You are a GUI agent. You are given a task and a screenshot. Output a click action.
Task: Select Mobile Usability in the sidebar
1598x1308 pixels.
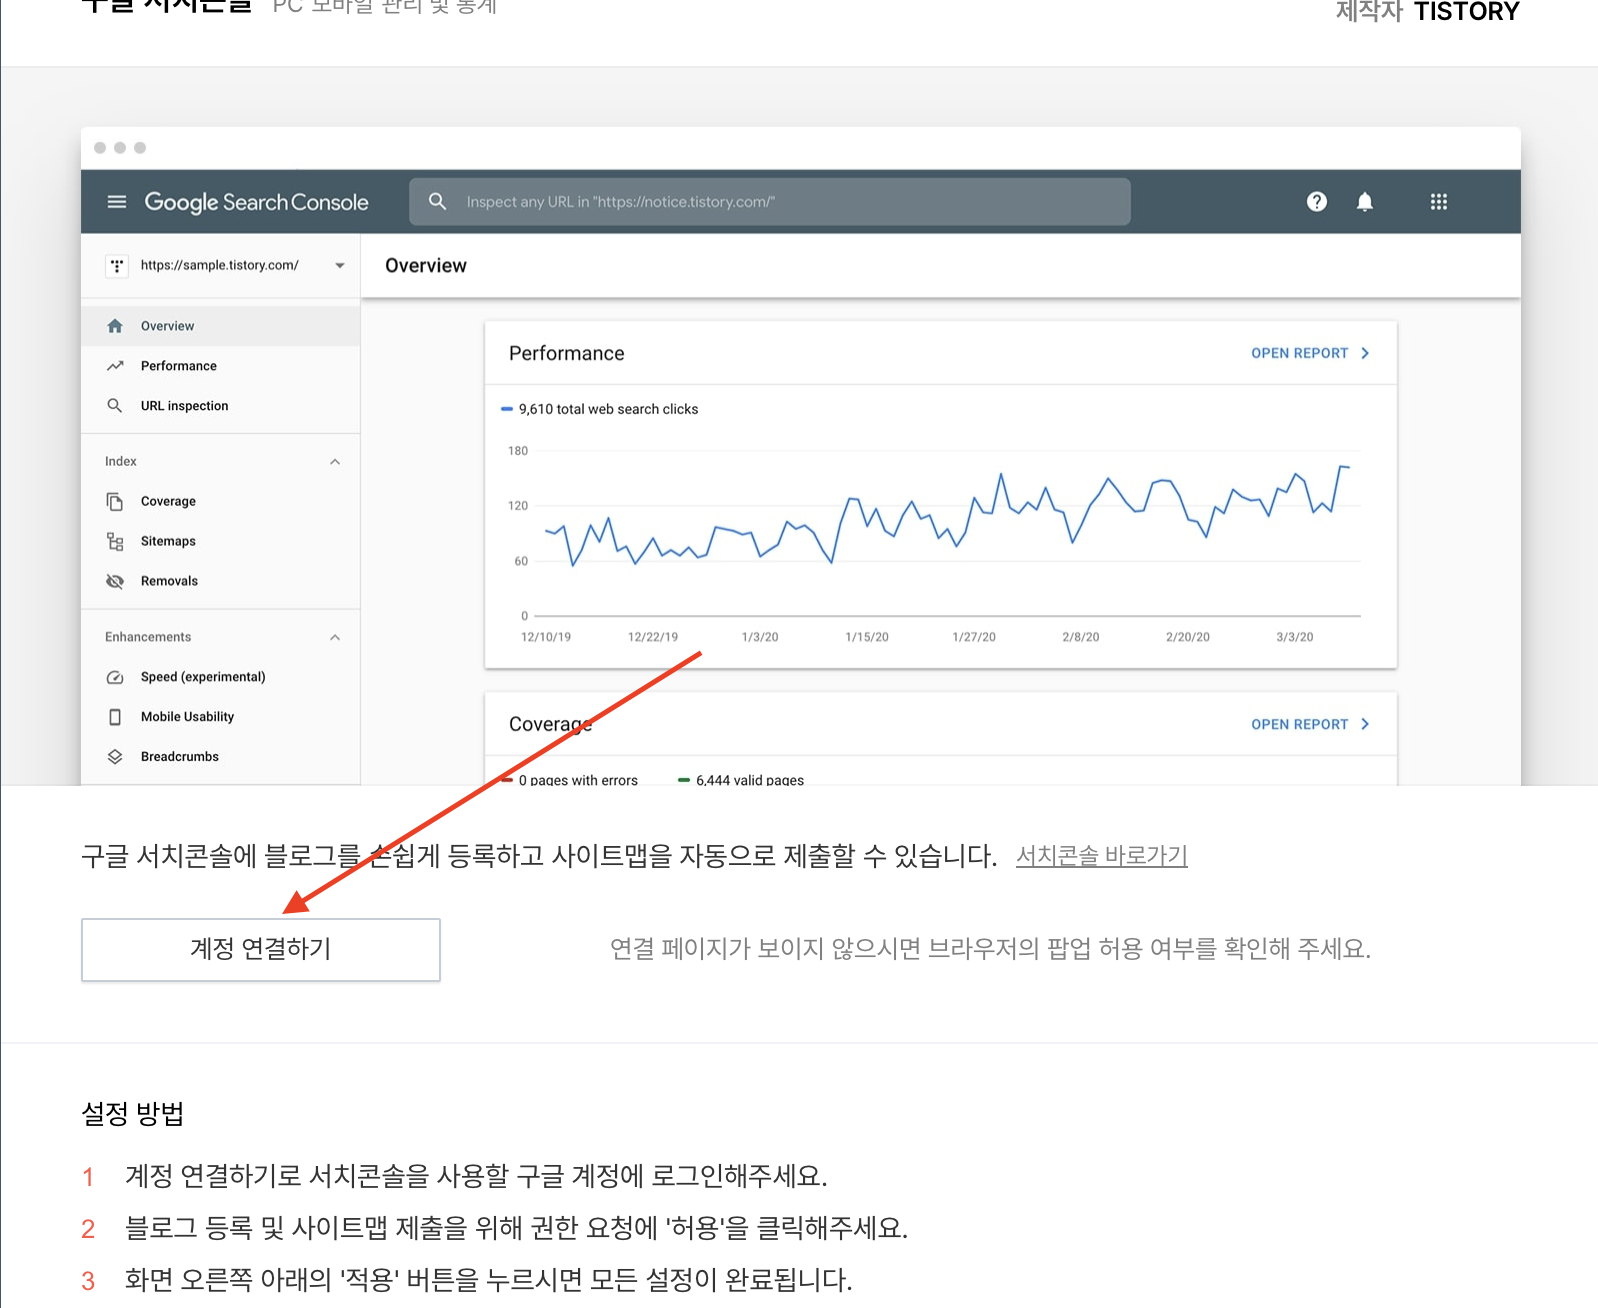(x=220, y=717)
